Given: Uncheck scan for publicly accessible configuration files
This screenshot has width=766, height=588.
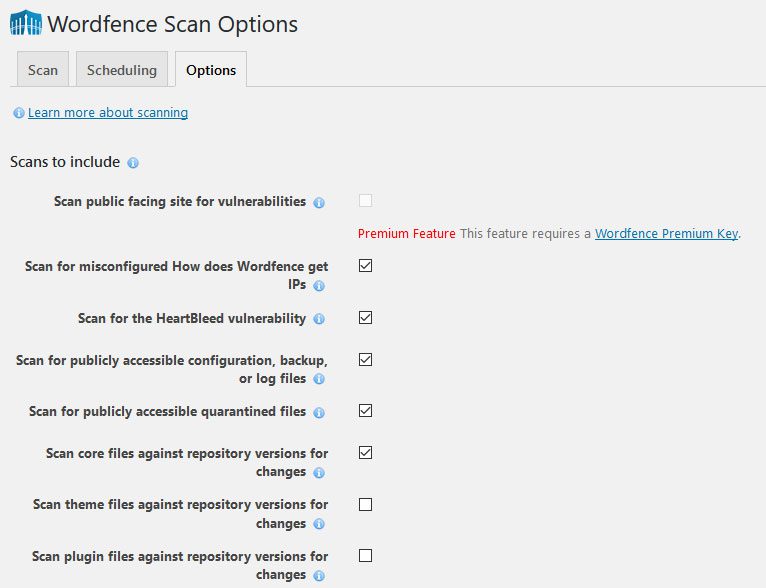Looking at the screenshot, I should point(365,359).
